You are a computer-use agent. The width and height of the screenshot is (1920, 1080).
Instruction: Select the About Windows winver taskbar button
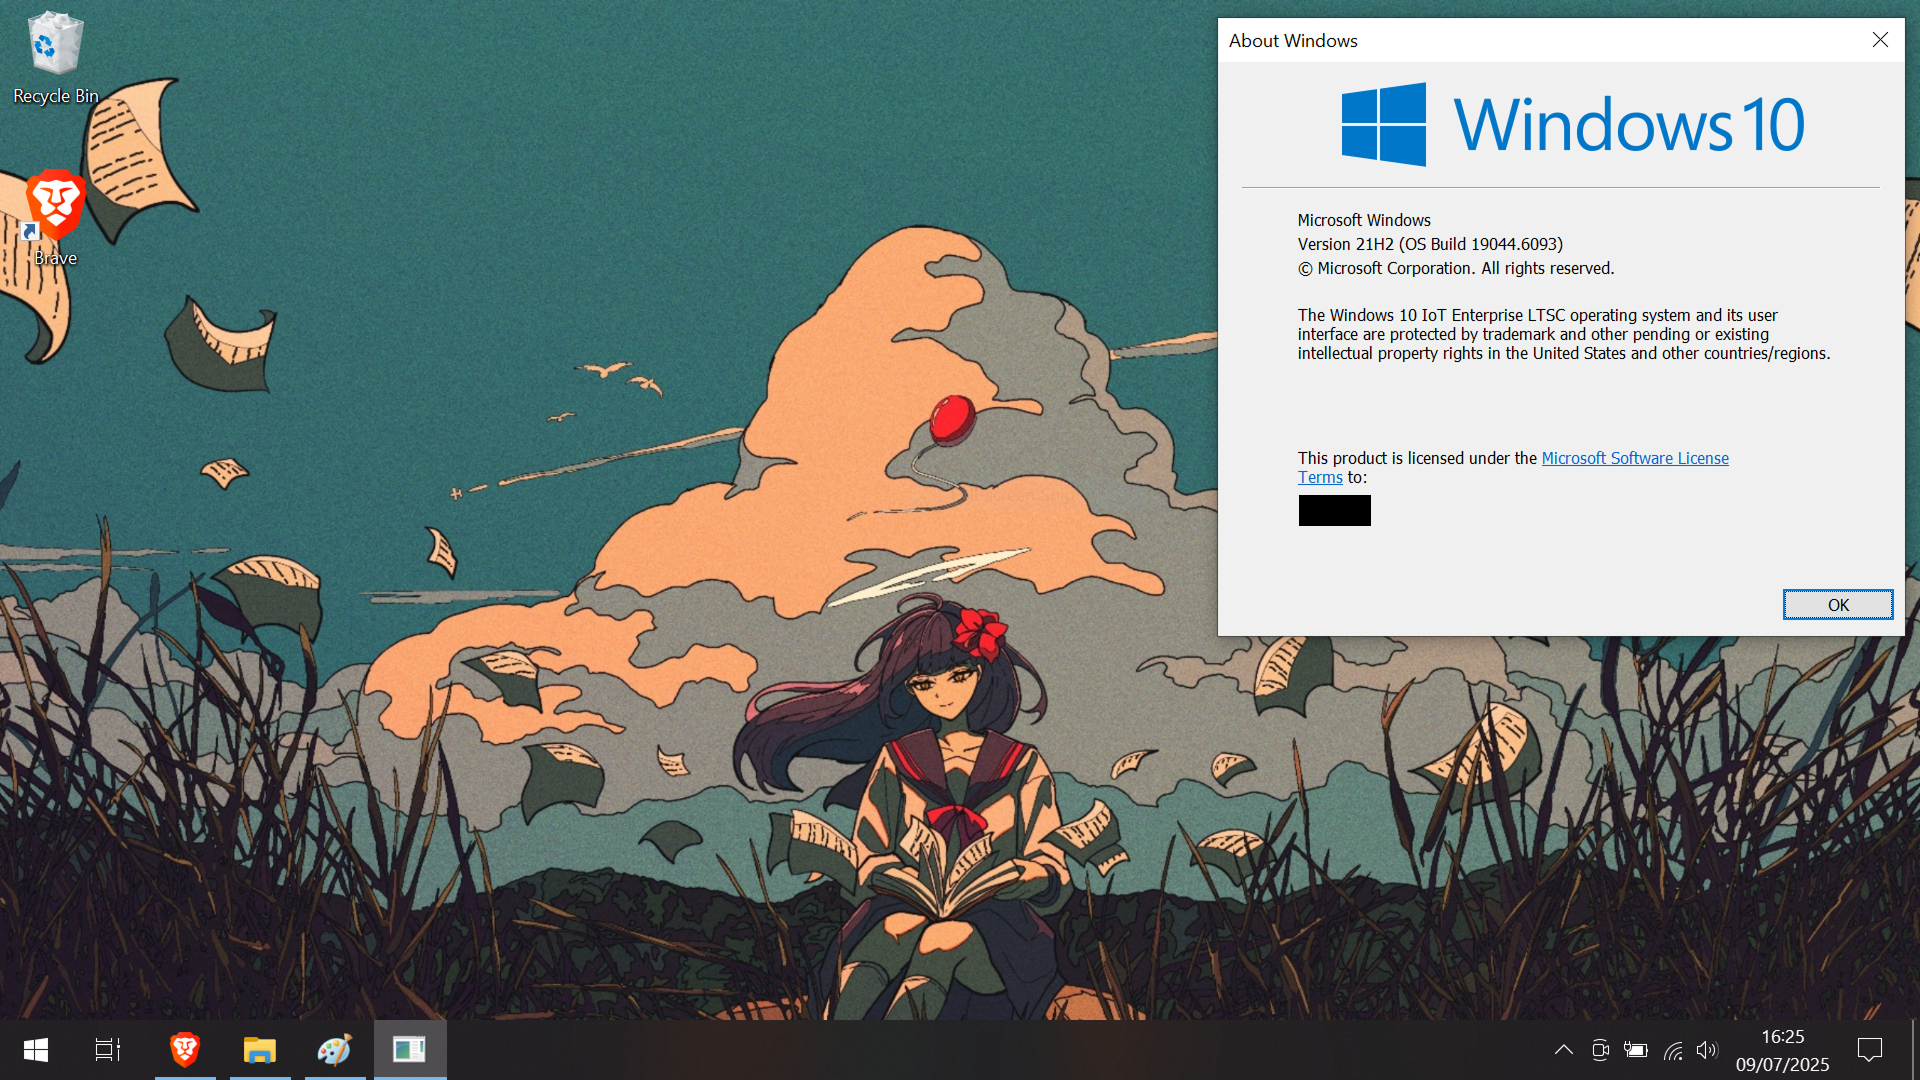(x=410, y=1049)
